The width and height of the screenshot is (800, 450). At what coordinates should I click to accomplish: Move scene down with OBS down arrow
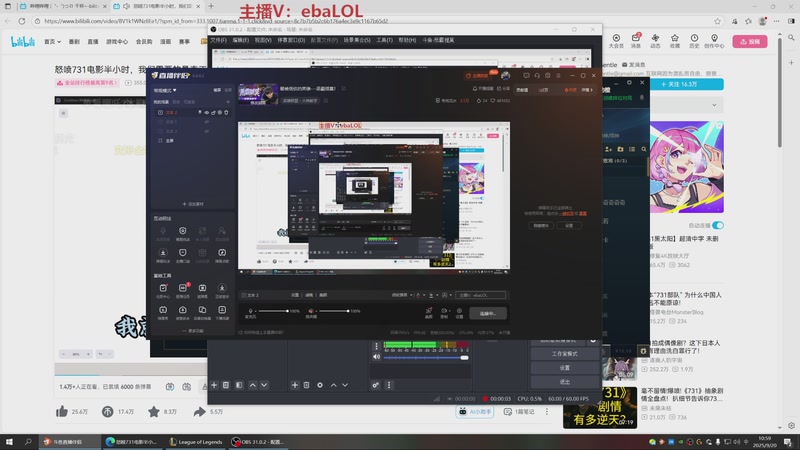pos(264,385)
